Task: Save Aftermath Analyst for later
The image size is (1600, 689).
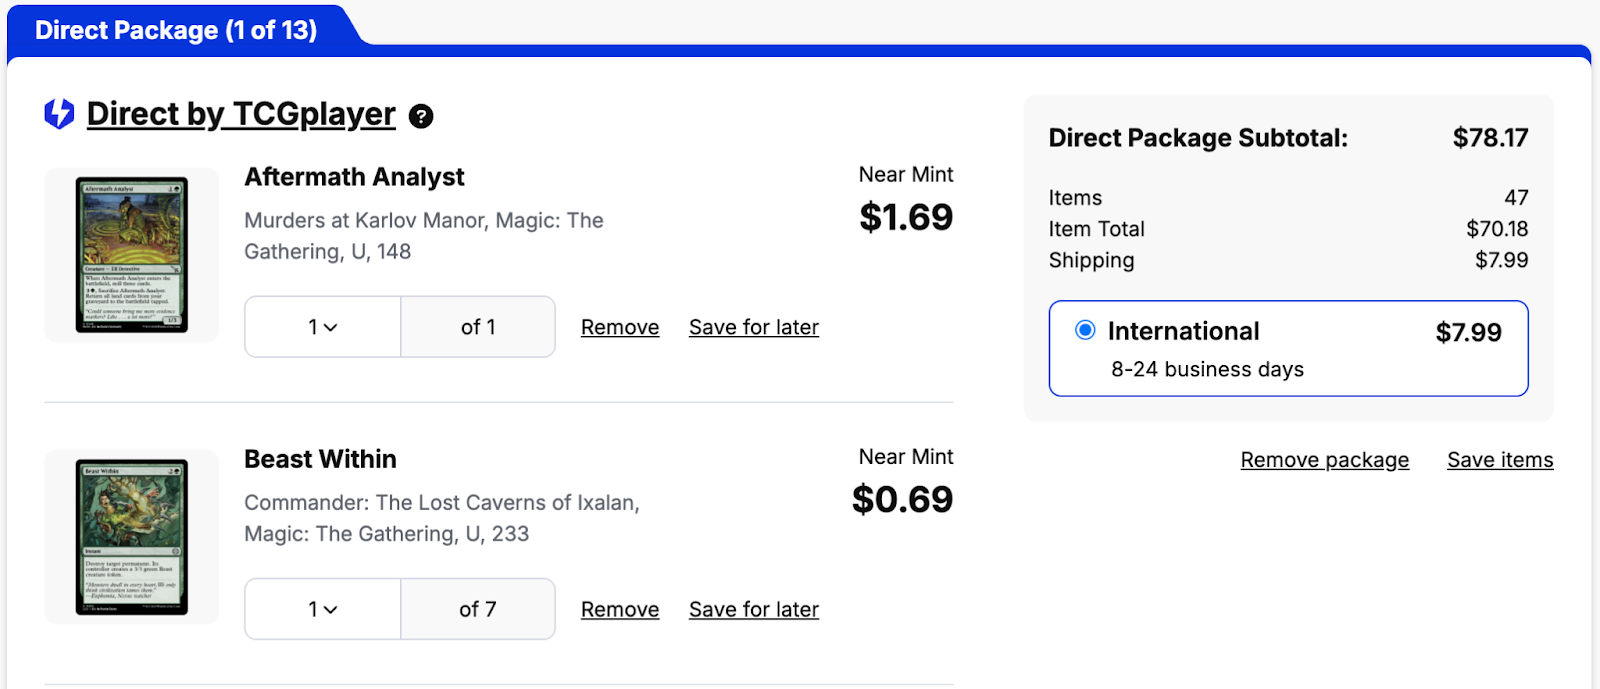Action: point(754,327)
